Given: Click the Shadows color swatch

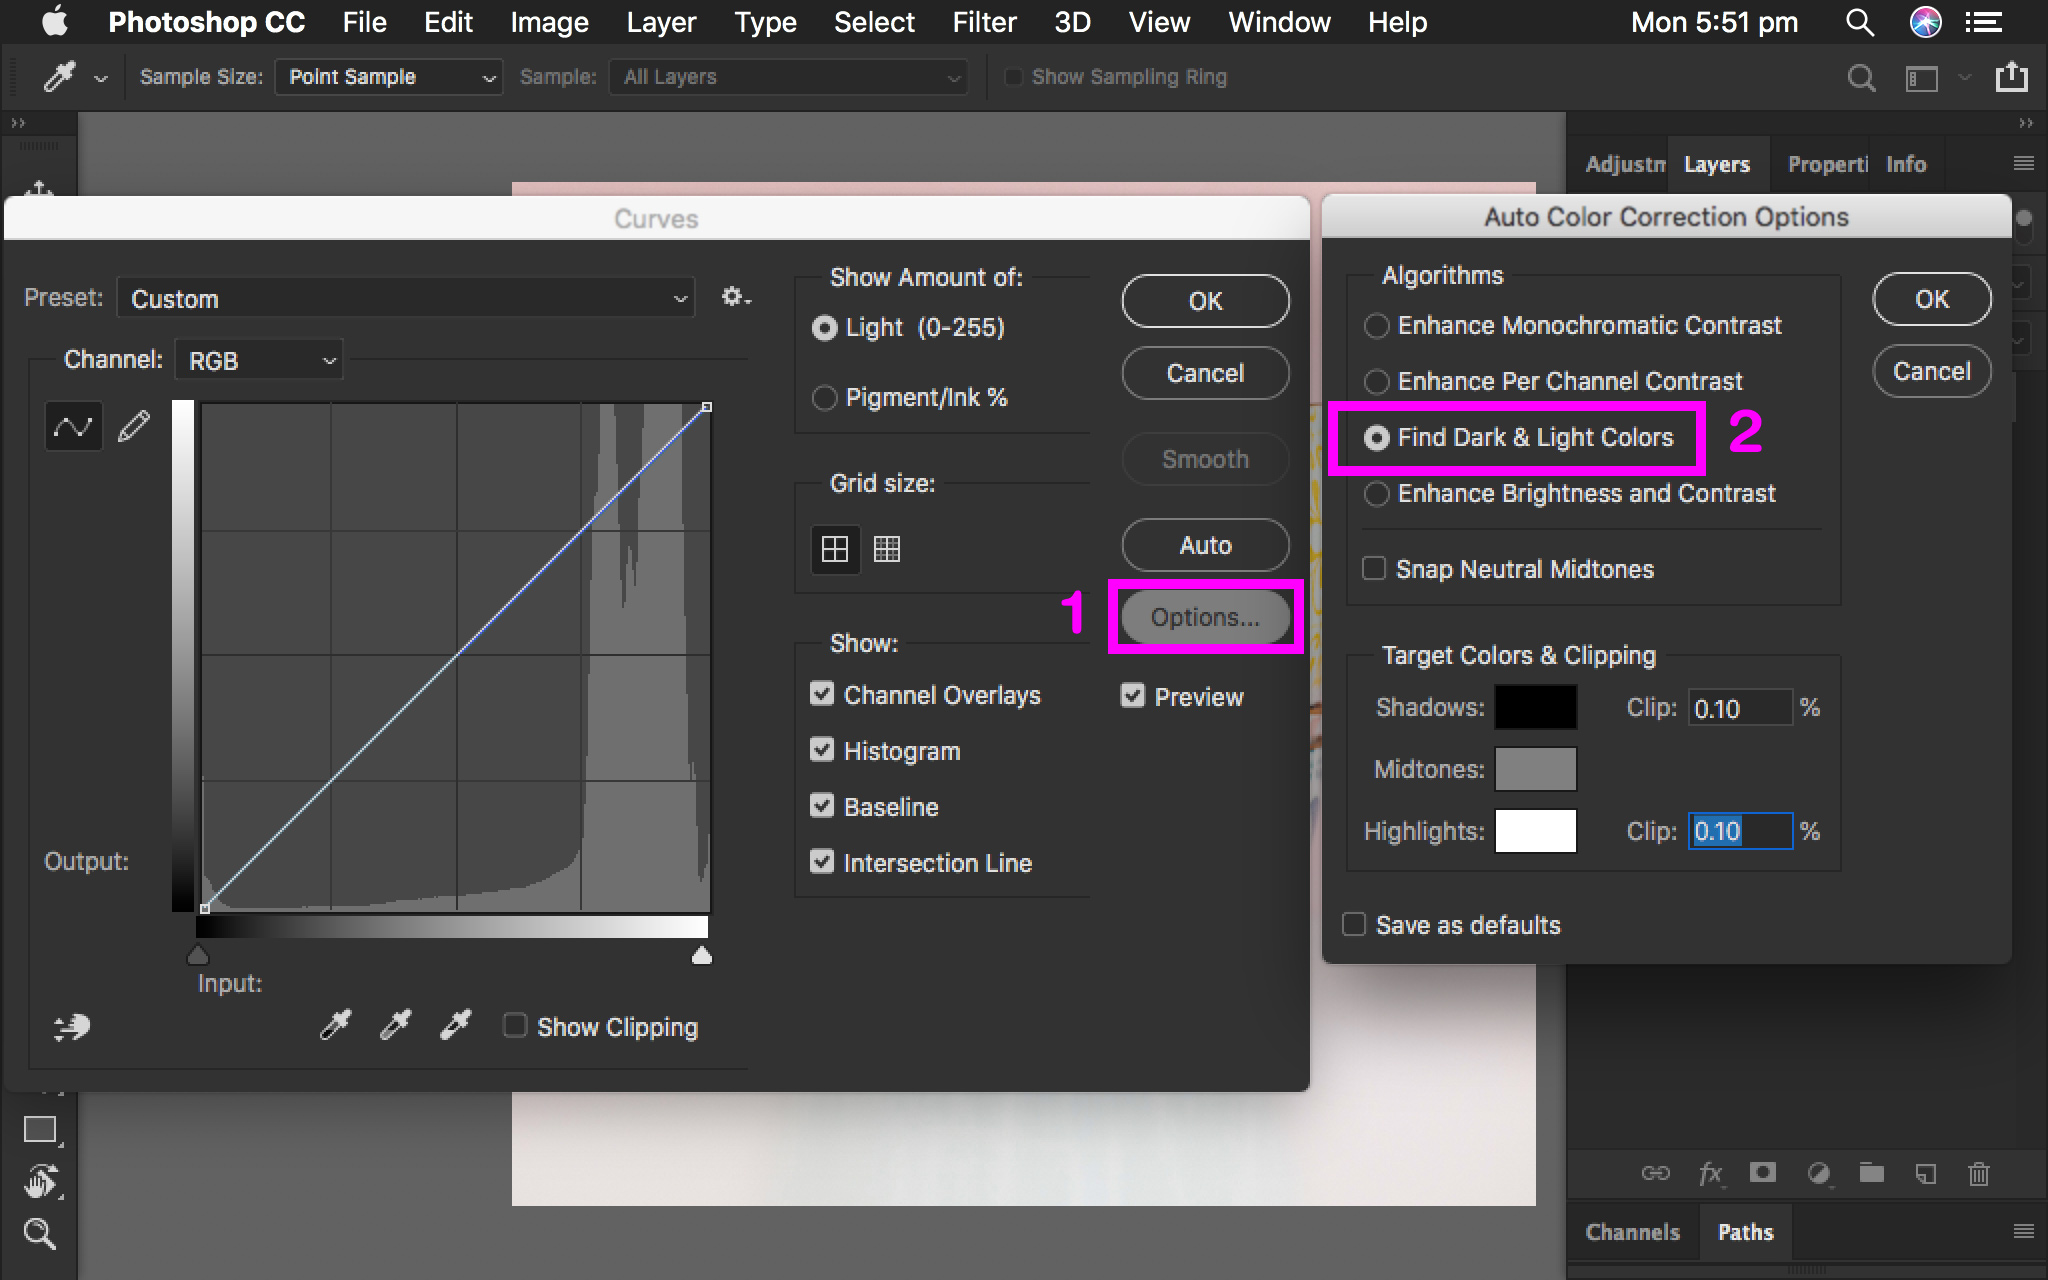Looking at the screenshot, I should (x=1535, y=707).
